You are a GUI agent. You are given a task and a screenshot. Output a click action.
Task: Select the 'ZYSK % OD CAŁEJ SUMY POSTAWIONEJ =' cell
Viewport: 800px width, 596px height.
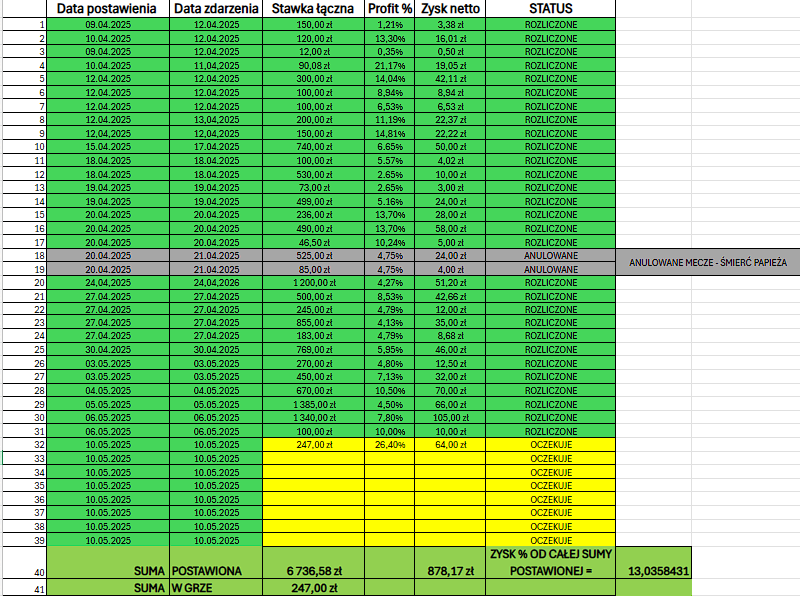(x=551, y=563)
